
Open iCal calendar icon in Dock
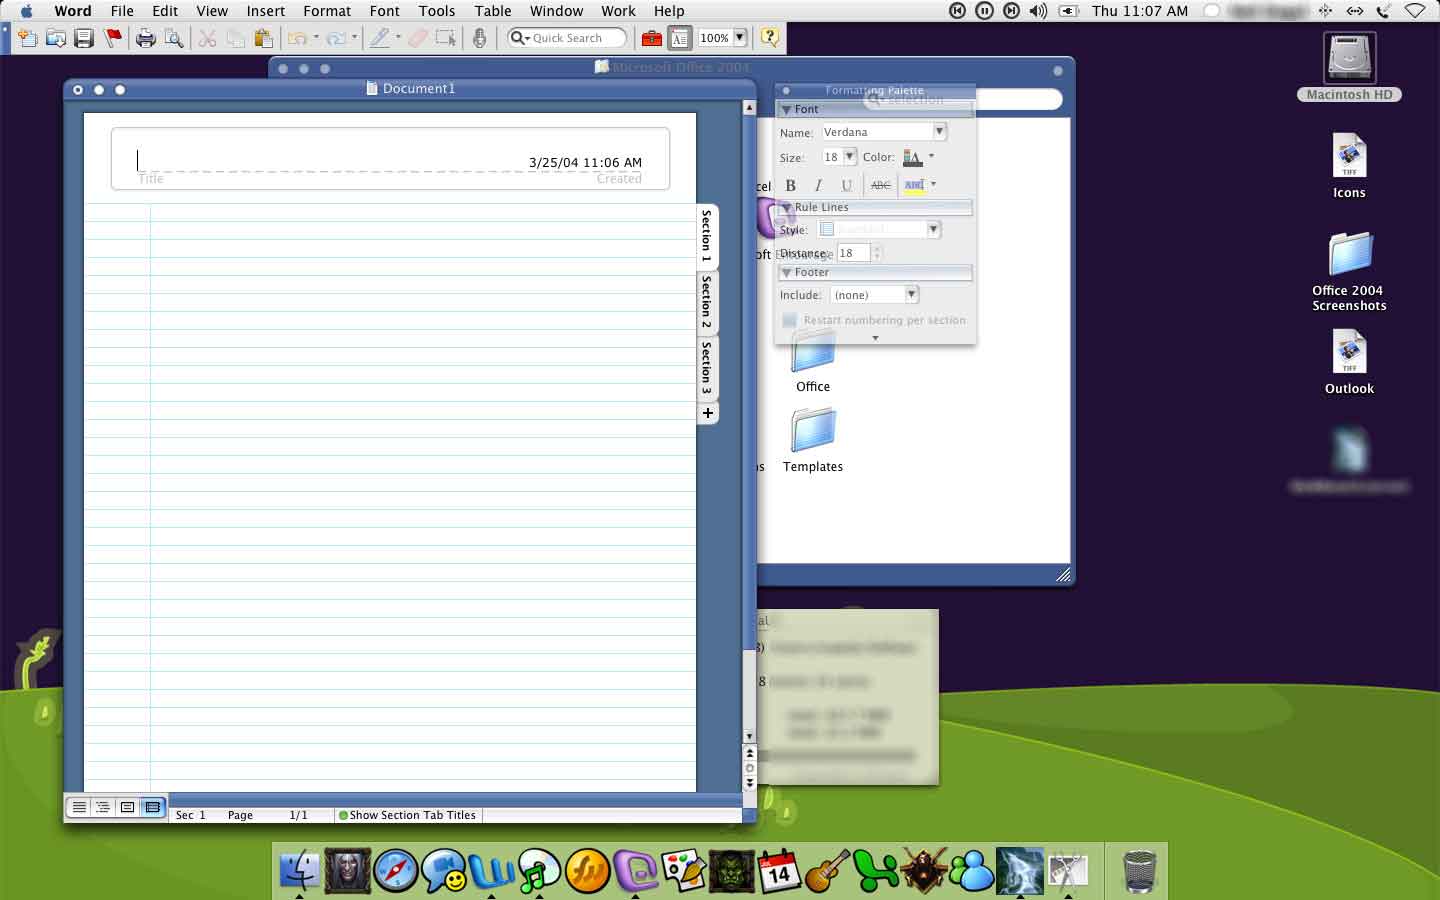pos(779,870)
